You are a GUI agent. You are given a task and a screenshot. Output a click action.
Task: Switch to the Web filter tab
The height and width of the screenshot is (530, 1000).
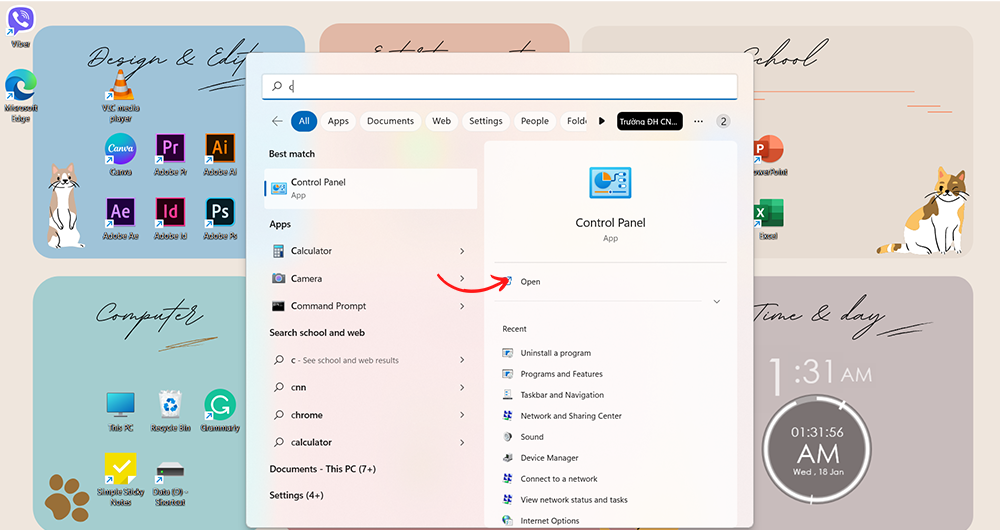point(441,121)
